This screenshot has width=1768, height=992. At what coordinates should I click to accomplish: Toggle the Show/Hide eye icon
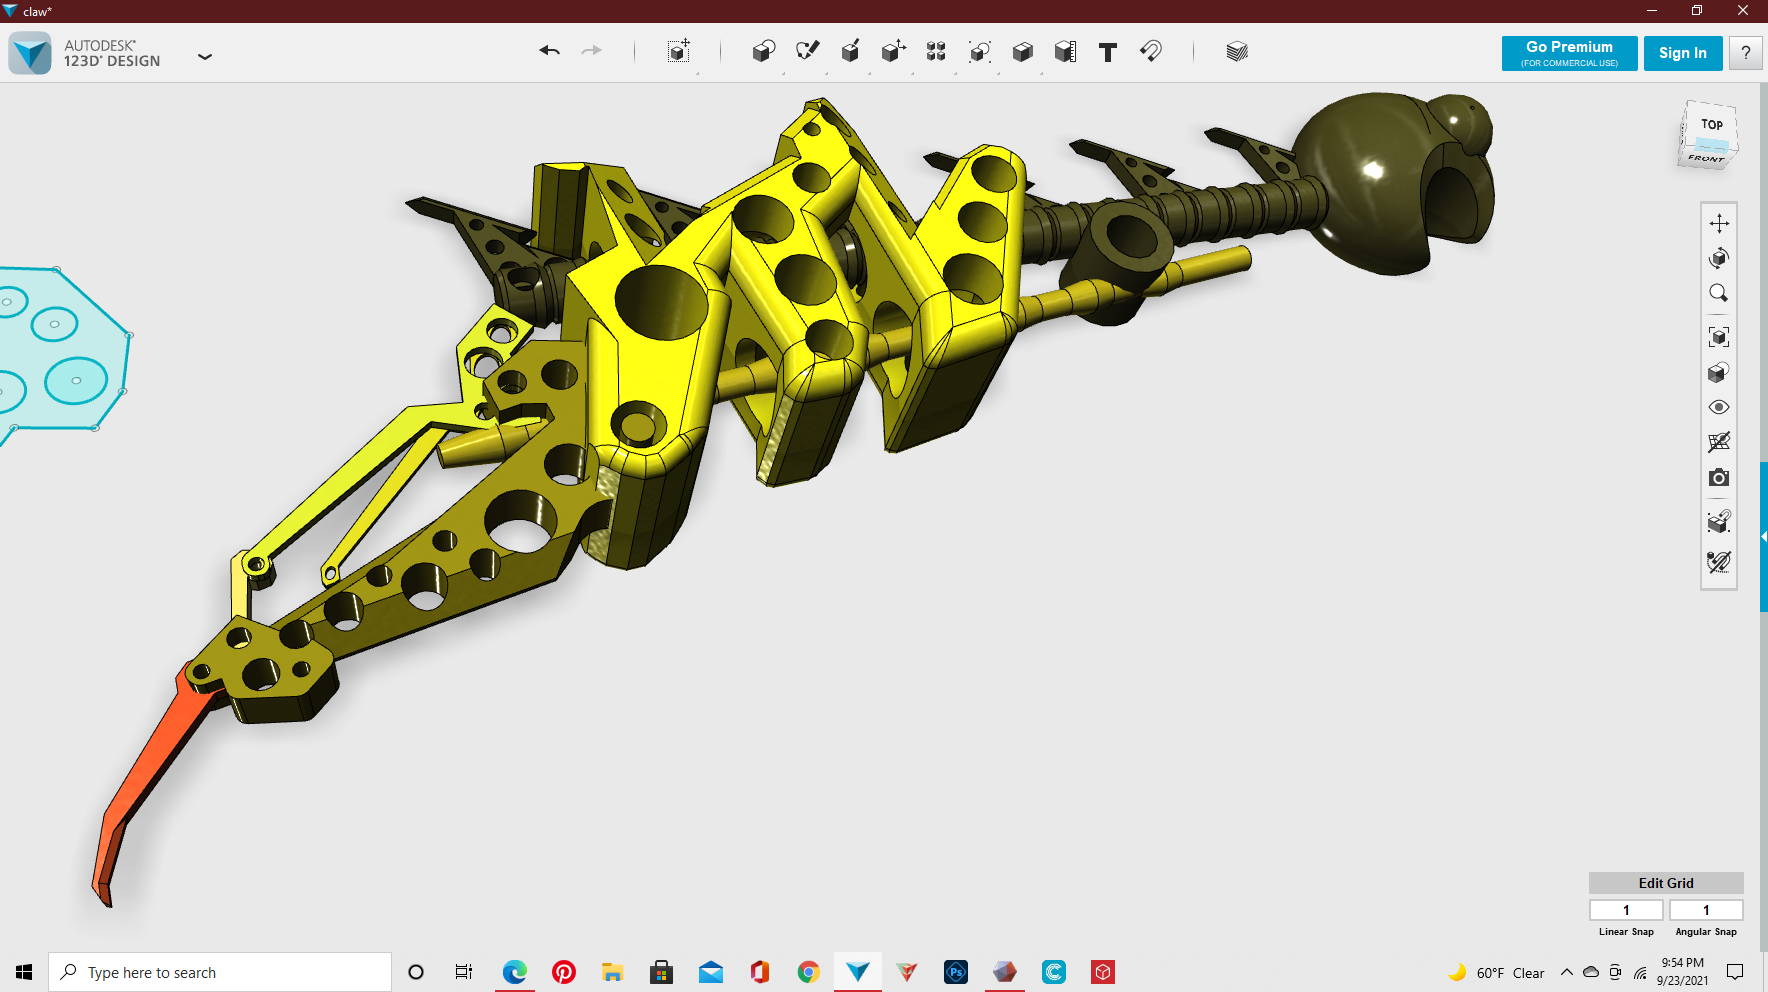pyautogui.click(x=1718, y=407)
